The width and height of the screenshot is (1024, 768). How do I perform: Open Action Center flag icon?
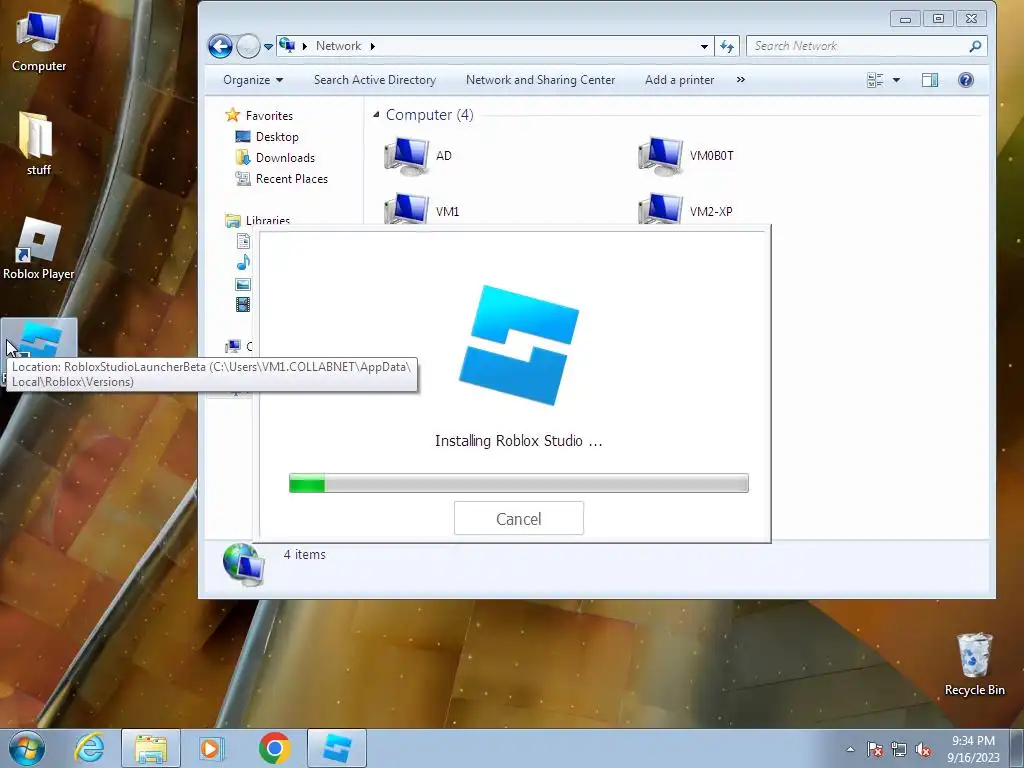tap(875, 749)
